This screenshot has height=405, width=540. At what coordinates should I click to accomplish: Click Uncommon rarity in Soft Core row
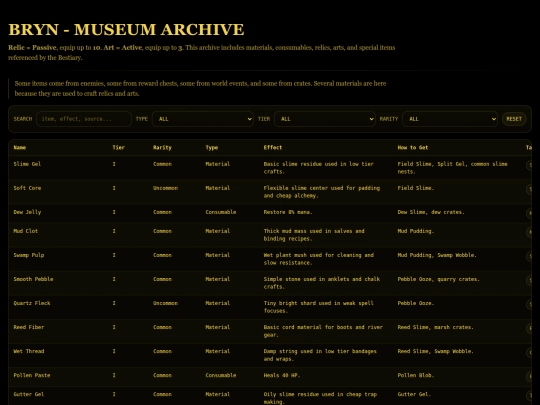click(165, 188)
